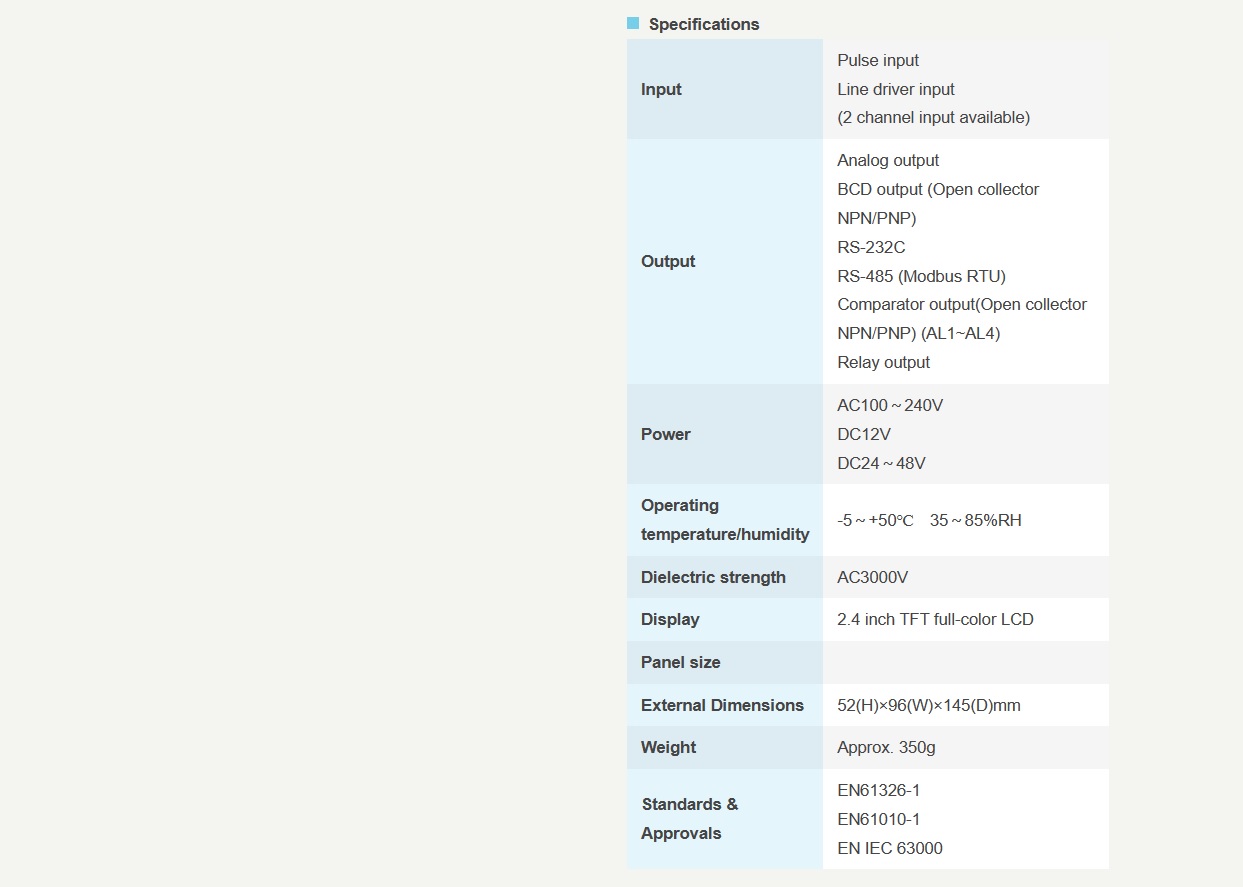
Task: Click the AC100~240V value
Action: point(890,405)
